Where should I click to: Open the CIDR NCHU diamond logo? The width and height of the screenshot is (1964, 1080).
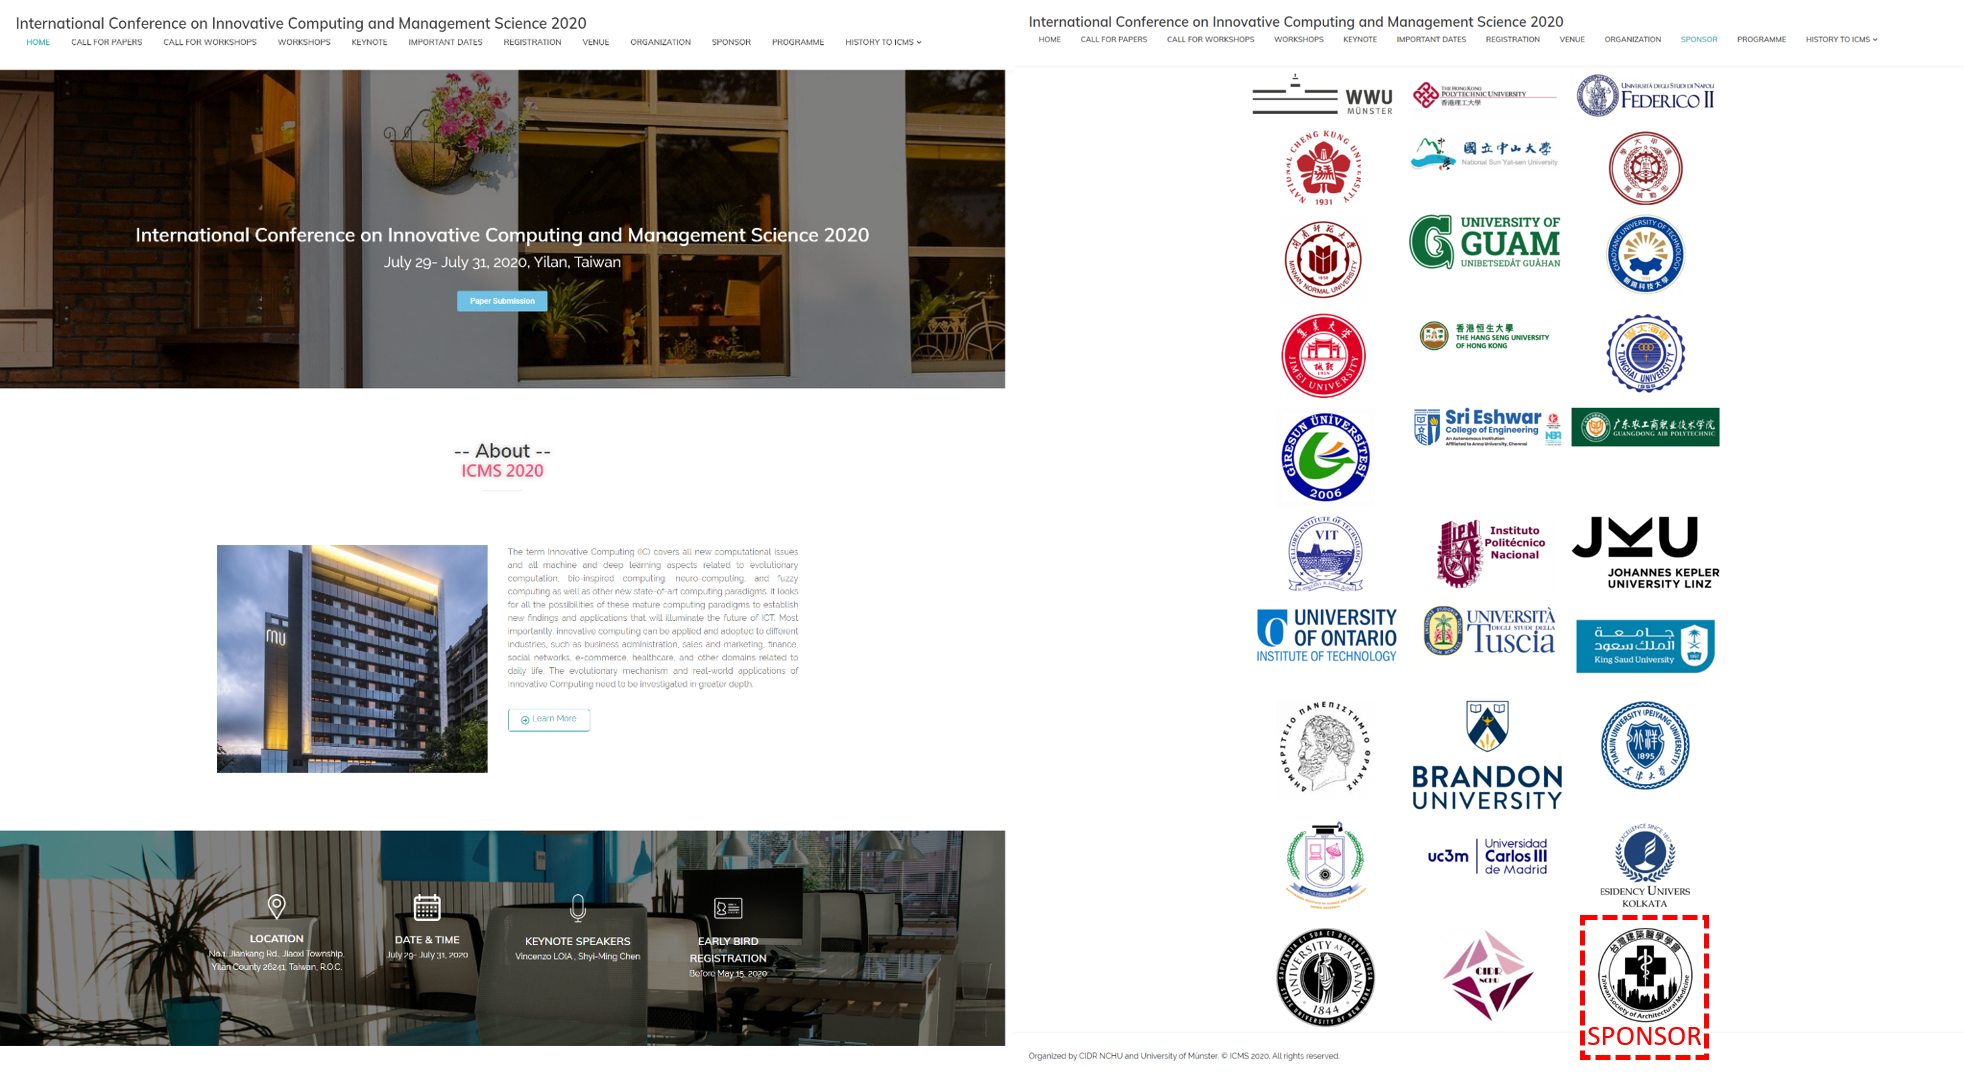[x=1487, y=976]
